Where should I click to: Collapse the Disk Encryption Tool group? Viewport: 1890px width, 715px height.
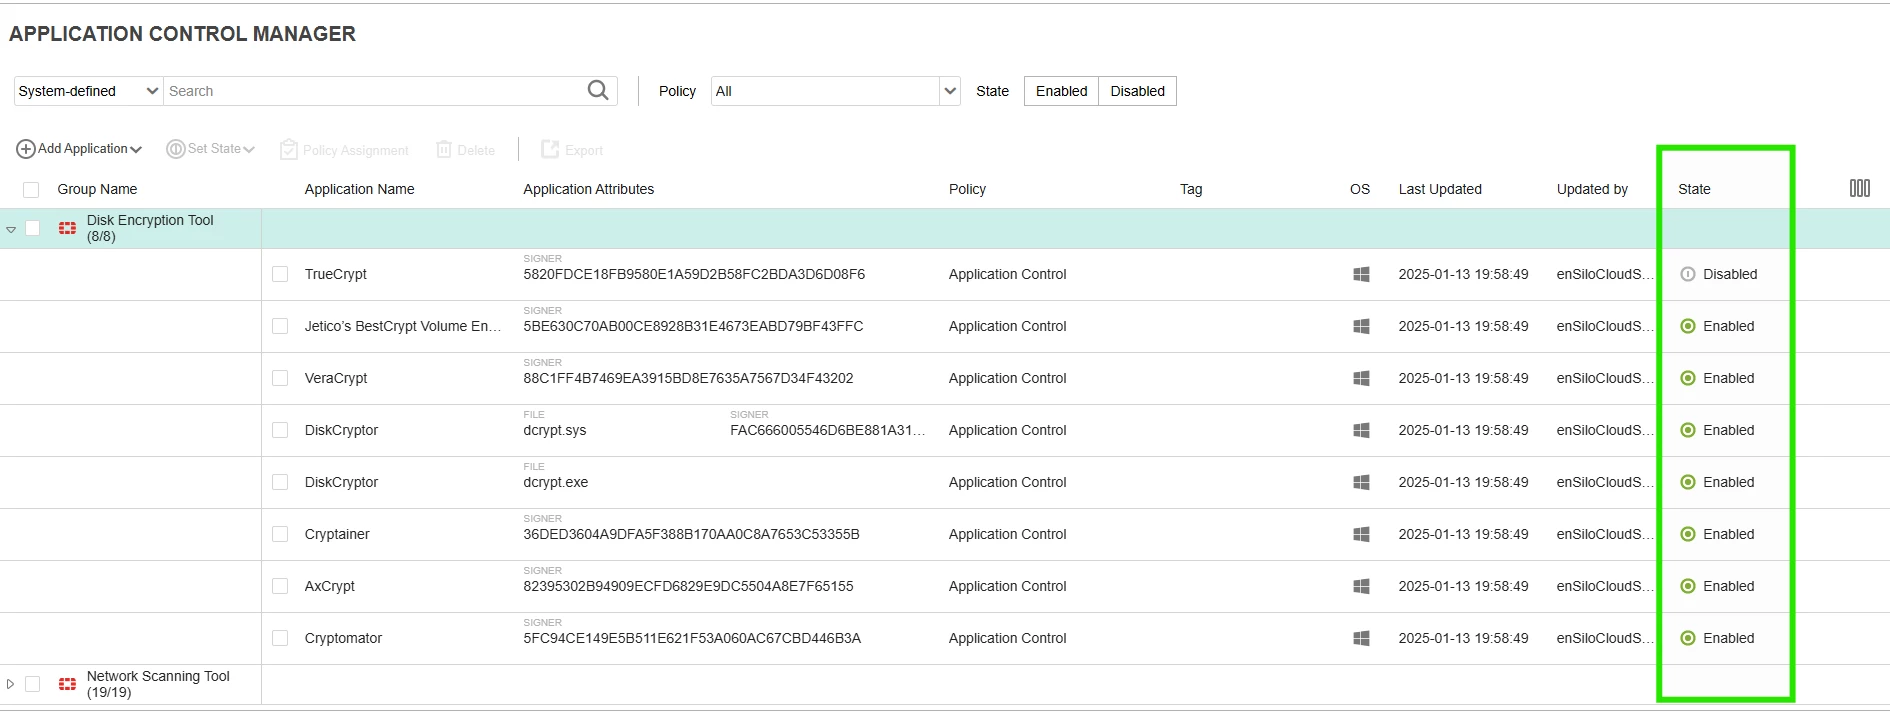click(x=11, y=229)
